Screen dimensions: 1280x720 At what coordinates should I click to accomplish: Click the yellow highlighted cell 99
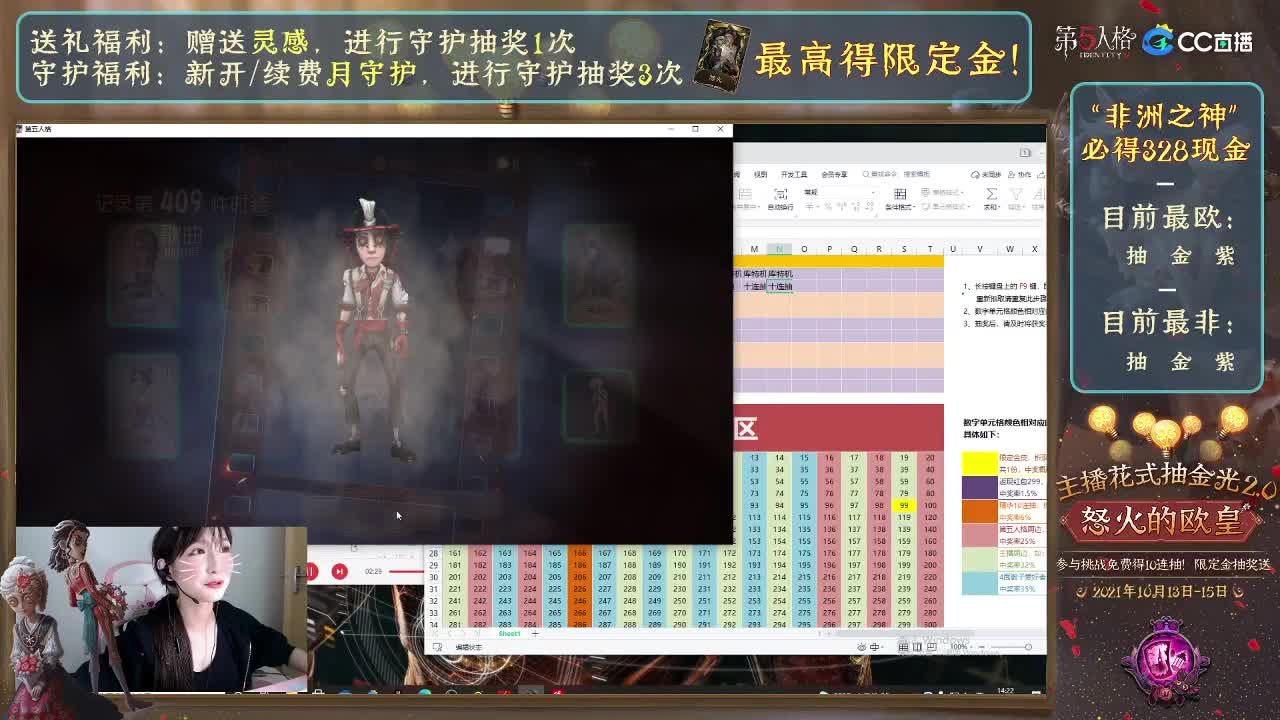click(904, 505)
